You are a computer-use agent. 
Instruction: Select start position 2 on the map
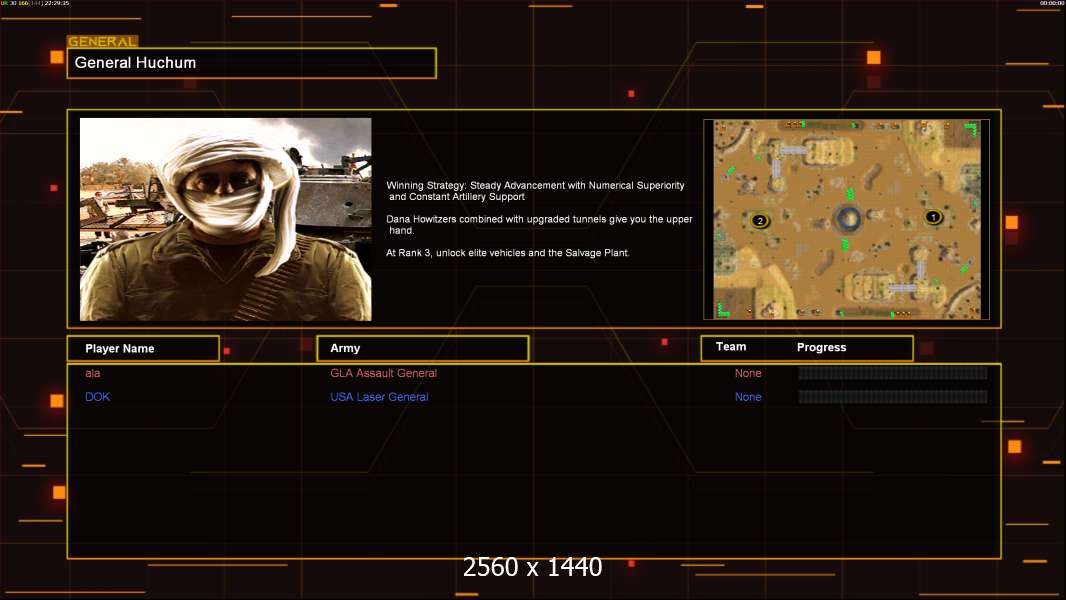tap(760, 221)
